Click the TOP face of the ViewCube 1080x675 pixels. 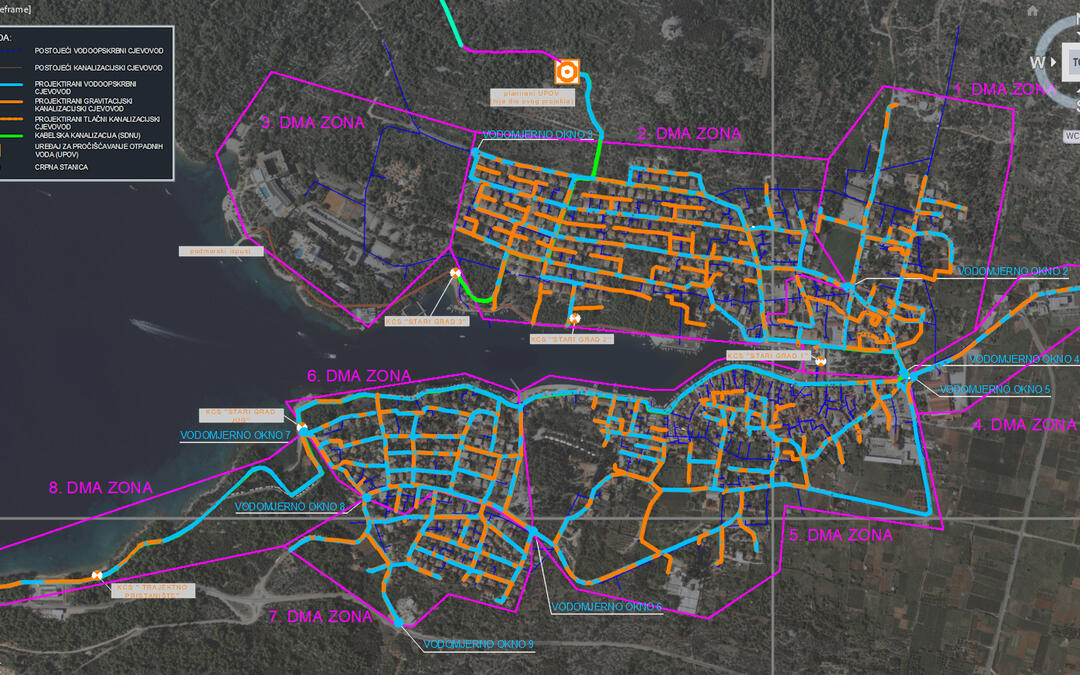[1072, 62]
